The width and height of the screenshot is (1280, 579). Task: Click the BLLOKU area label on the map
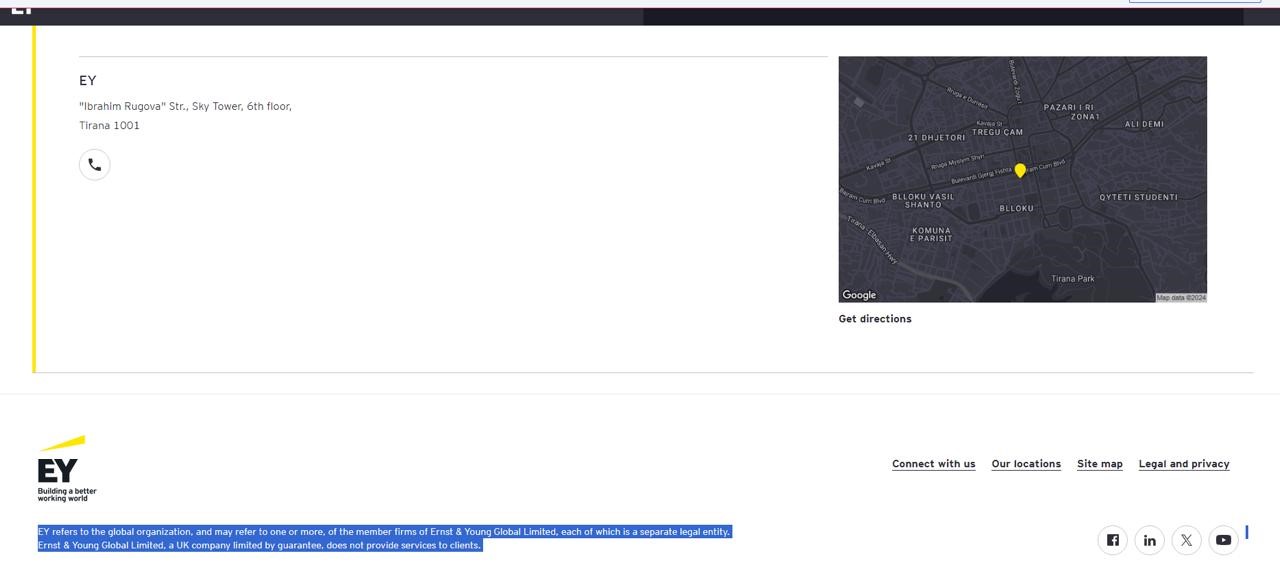1016,209
